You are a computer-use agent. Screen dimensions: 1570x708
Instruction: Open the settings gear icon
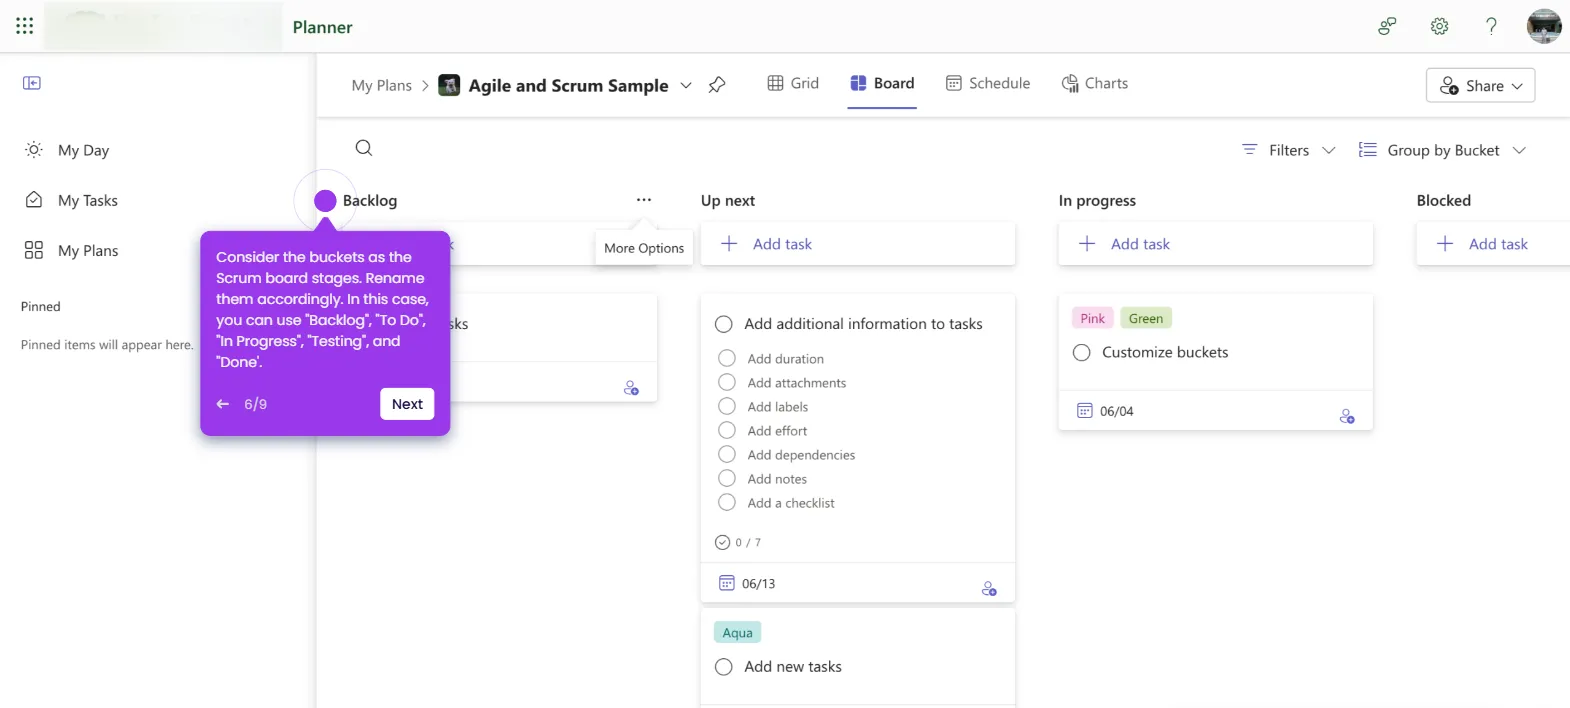click(x=1439, y=27)
